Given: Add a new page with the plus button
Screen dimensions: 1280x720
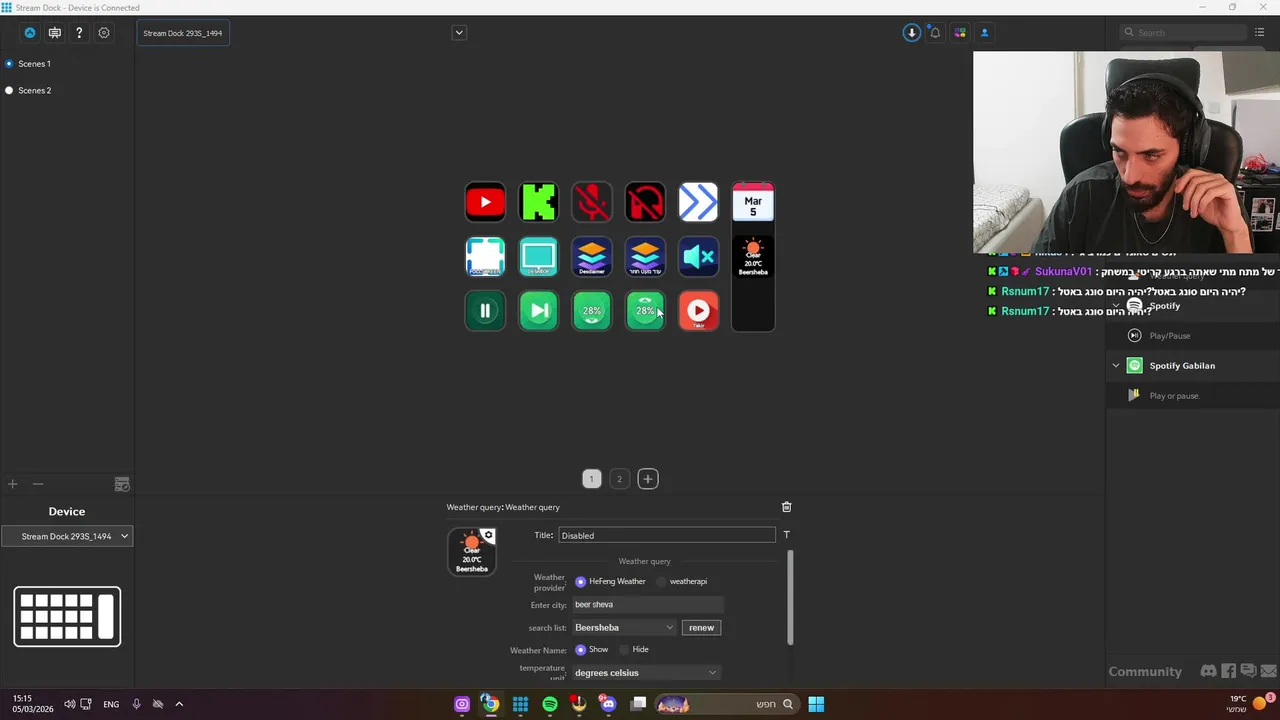Looking at the screenshot, I should pyautogui.click(x=648, y=479).
